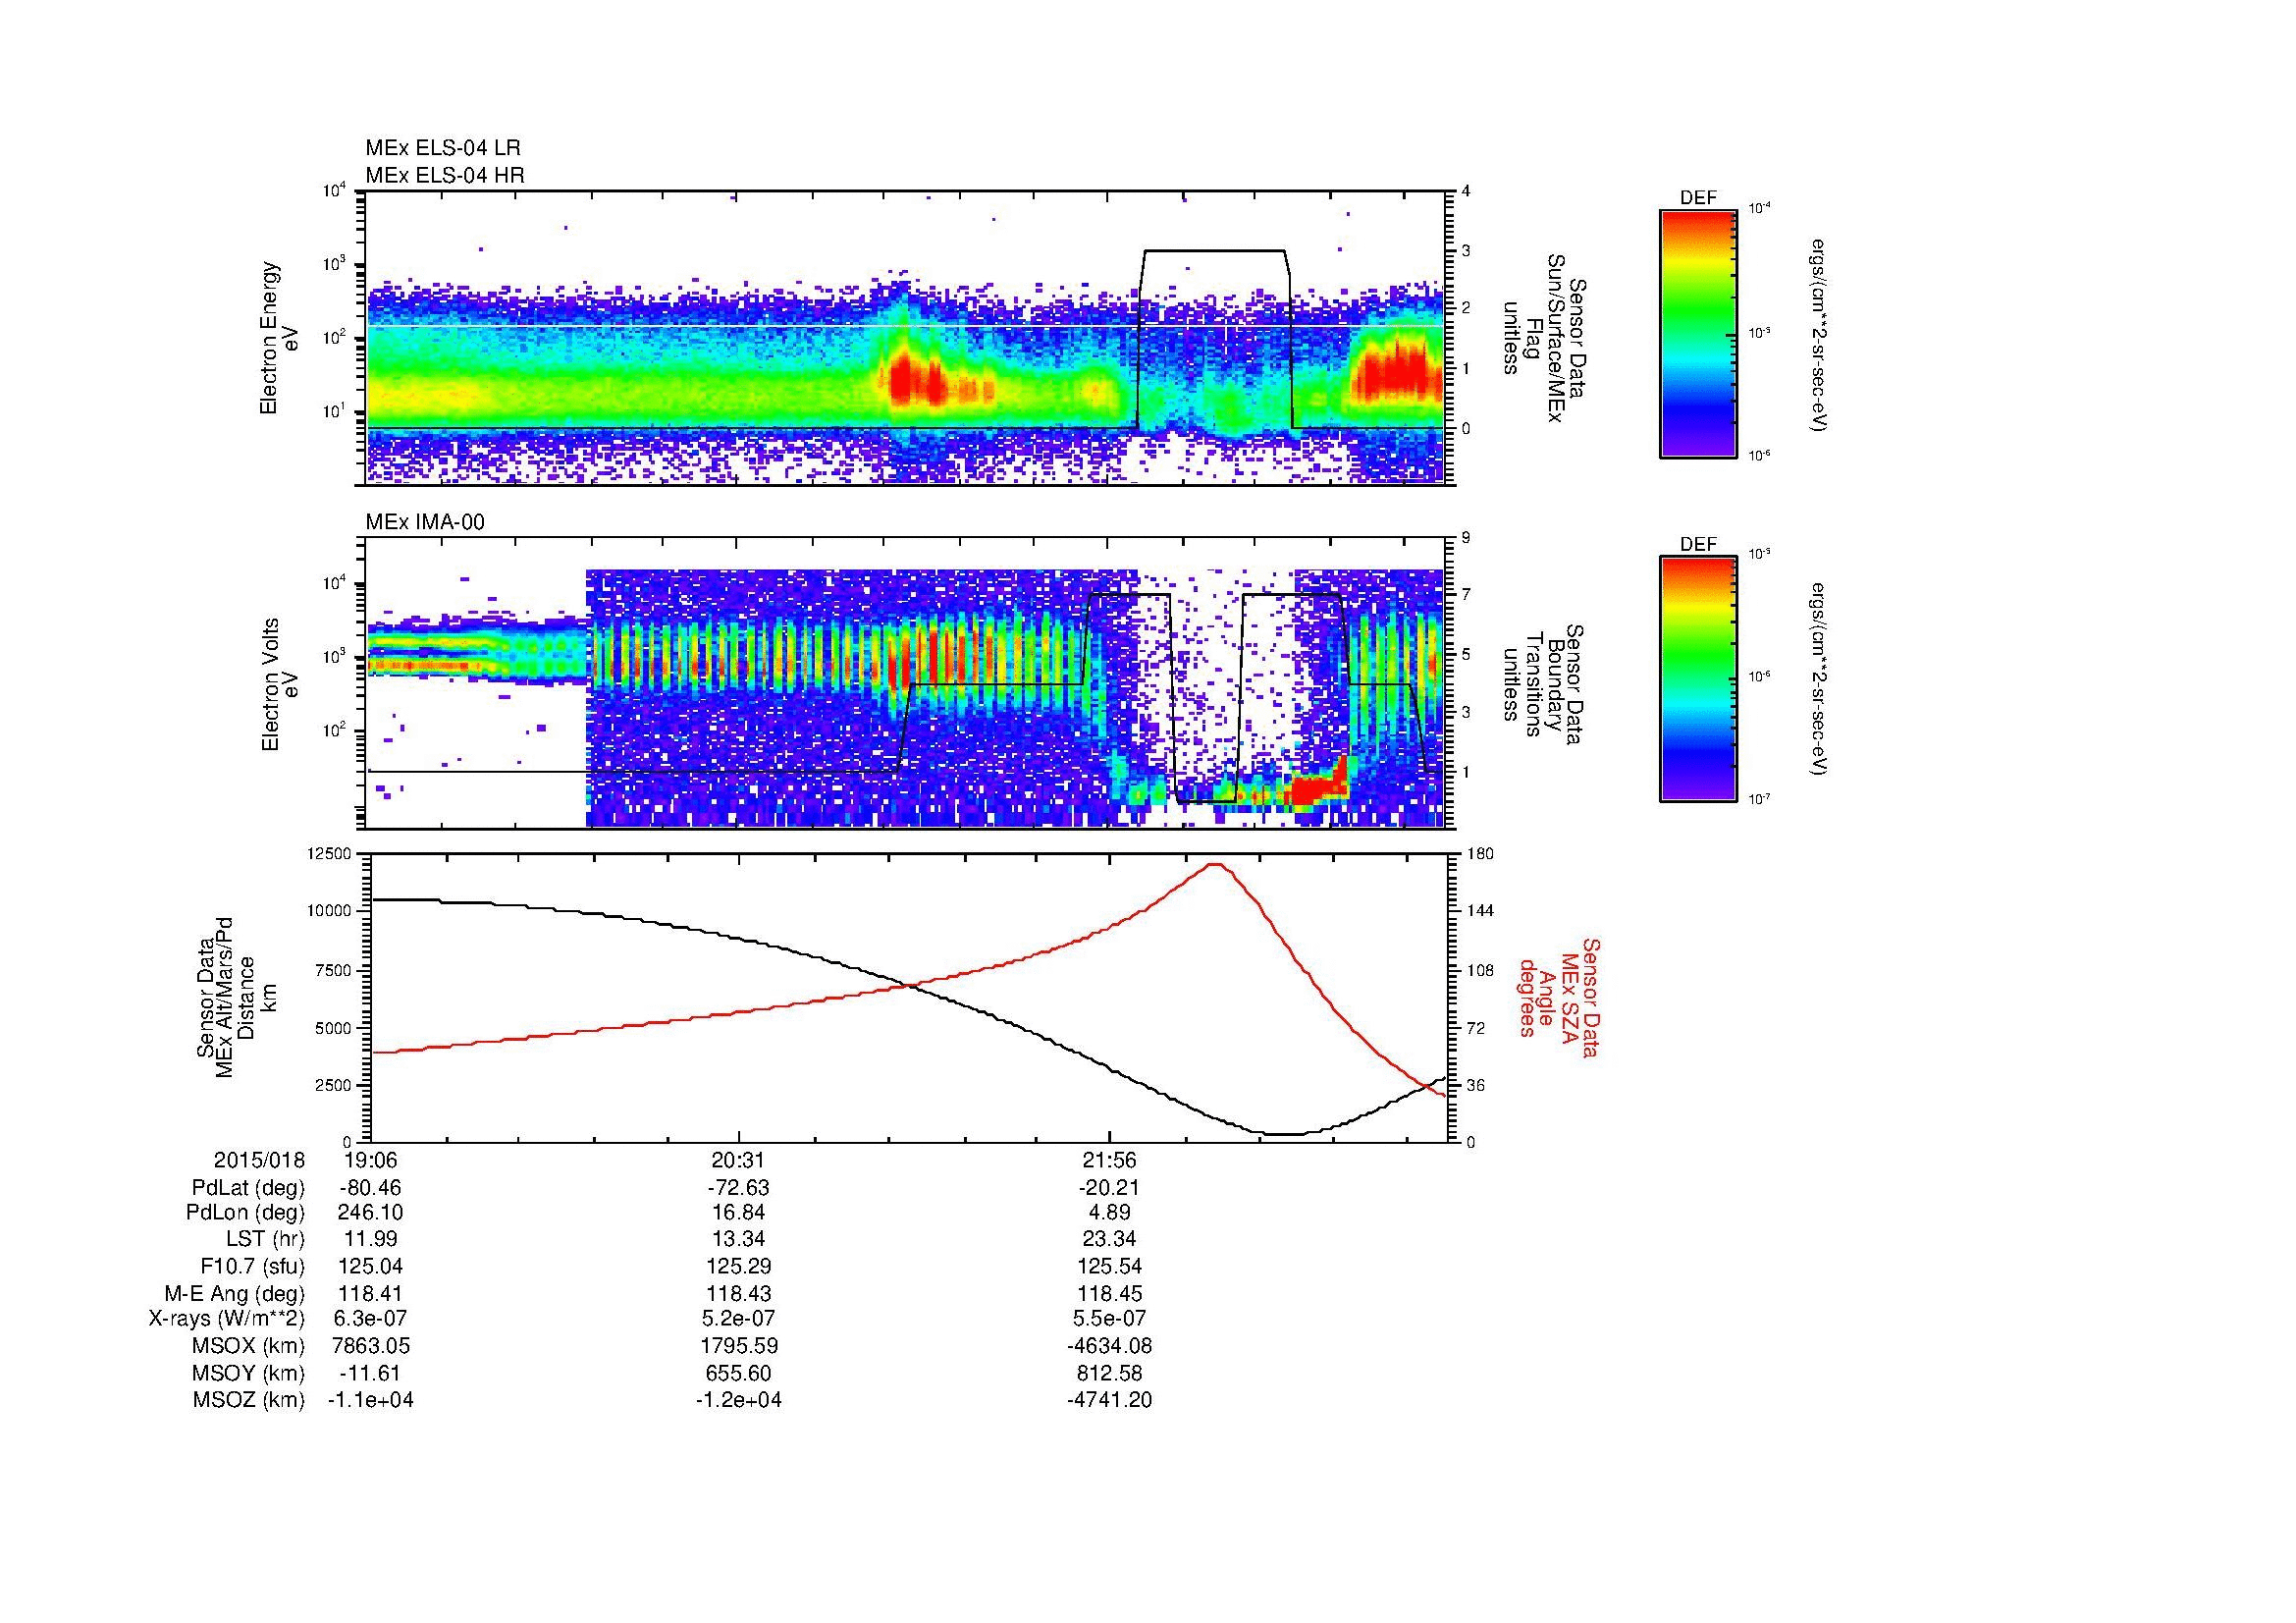The width and height of the screenshot is (2296, 1623).
Task: Click the 'PdLon (deg)' row label
Action: click(248, 1213)
